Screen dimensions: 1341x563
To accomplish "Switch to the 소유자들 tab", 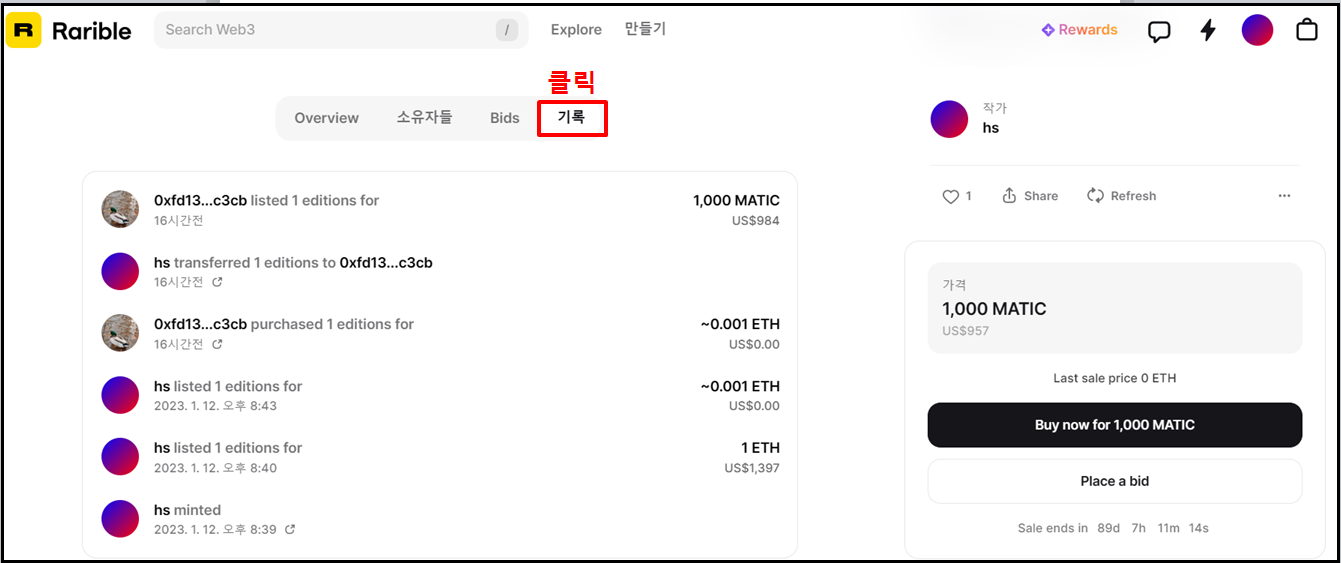I will point(424,118).
